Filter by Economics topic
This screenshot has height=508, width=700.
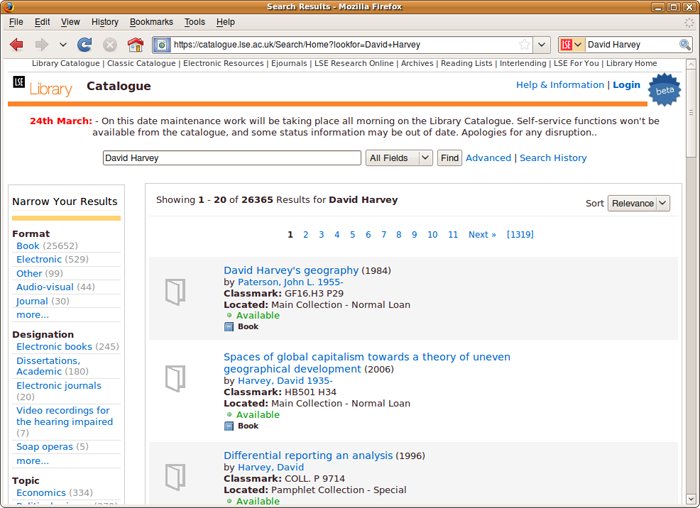click(41, 493)
